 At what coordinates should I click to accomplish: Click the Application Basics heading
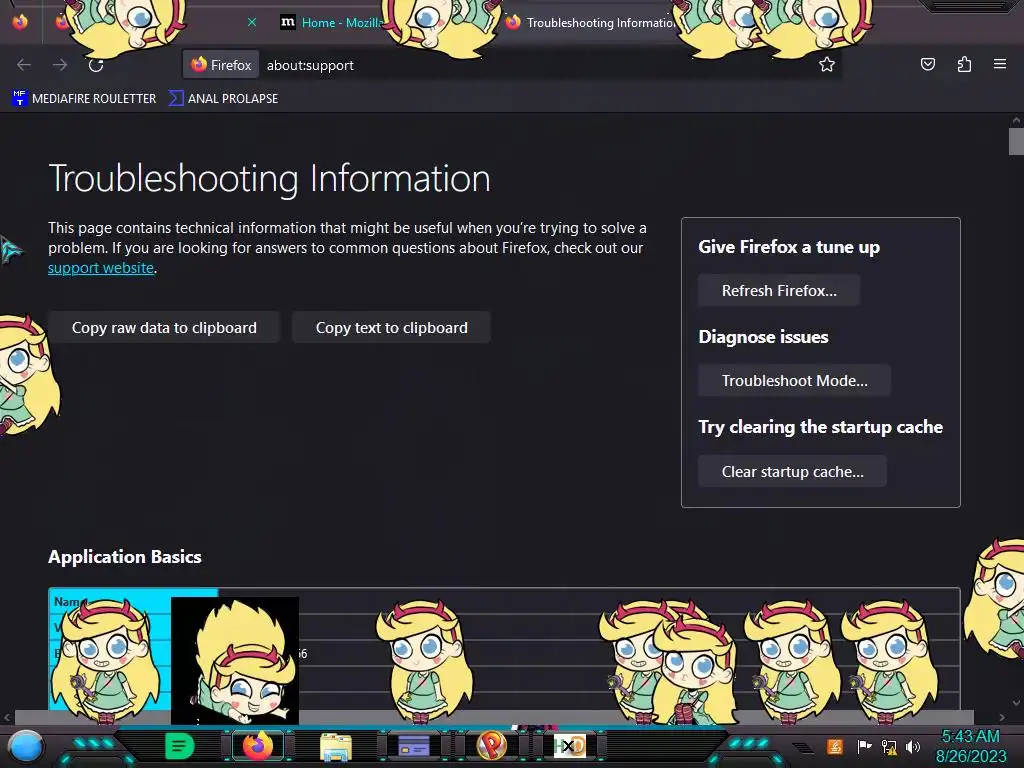pyautogui.click(x=125, y=556)
